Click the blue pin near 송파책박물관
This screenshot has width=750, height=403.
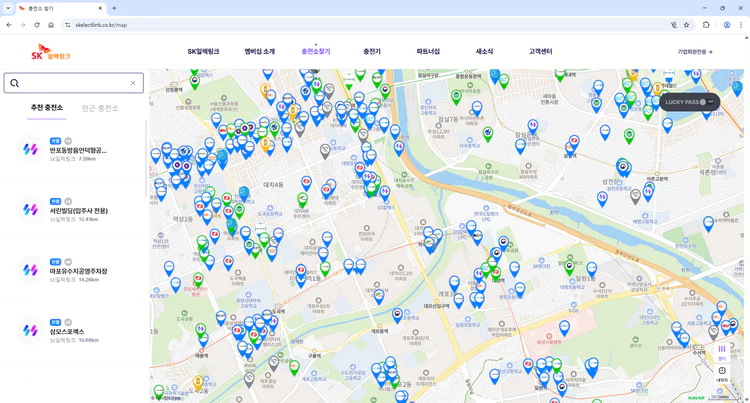tap(708, 223)
